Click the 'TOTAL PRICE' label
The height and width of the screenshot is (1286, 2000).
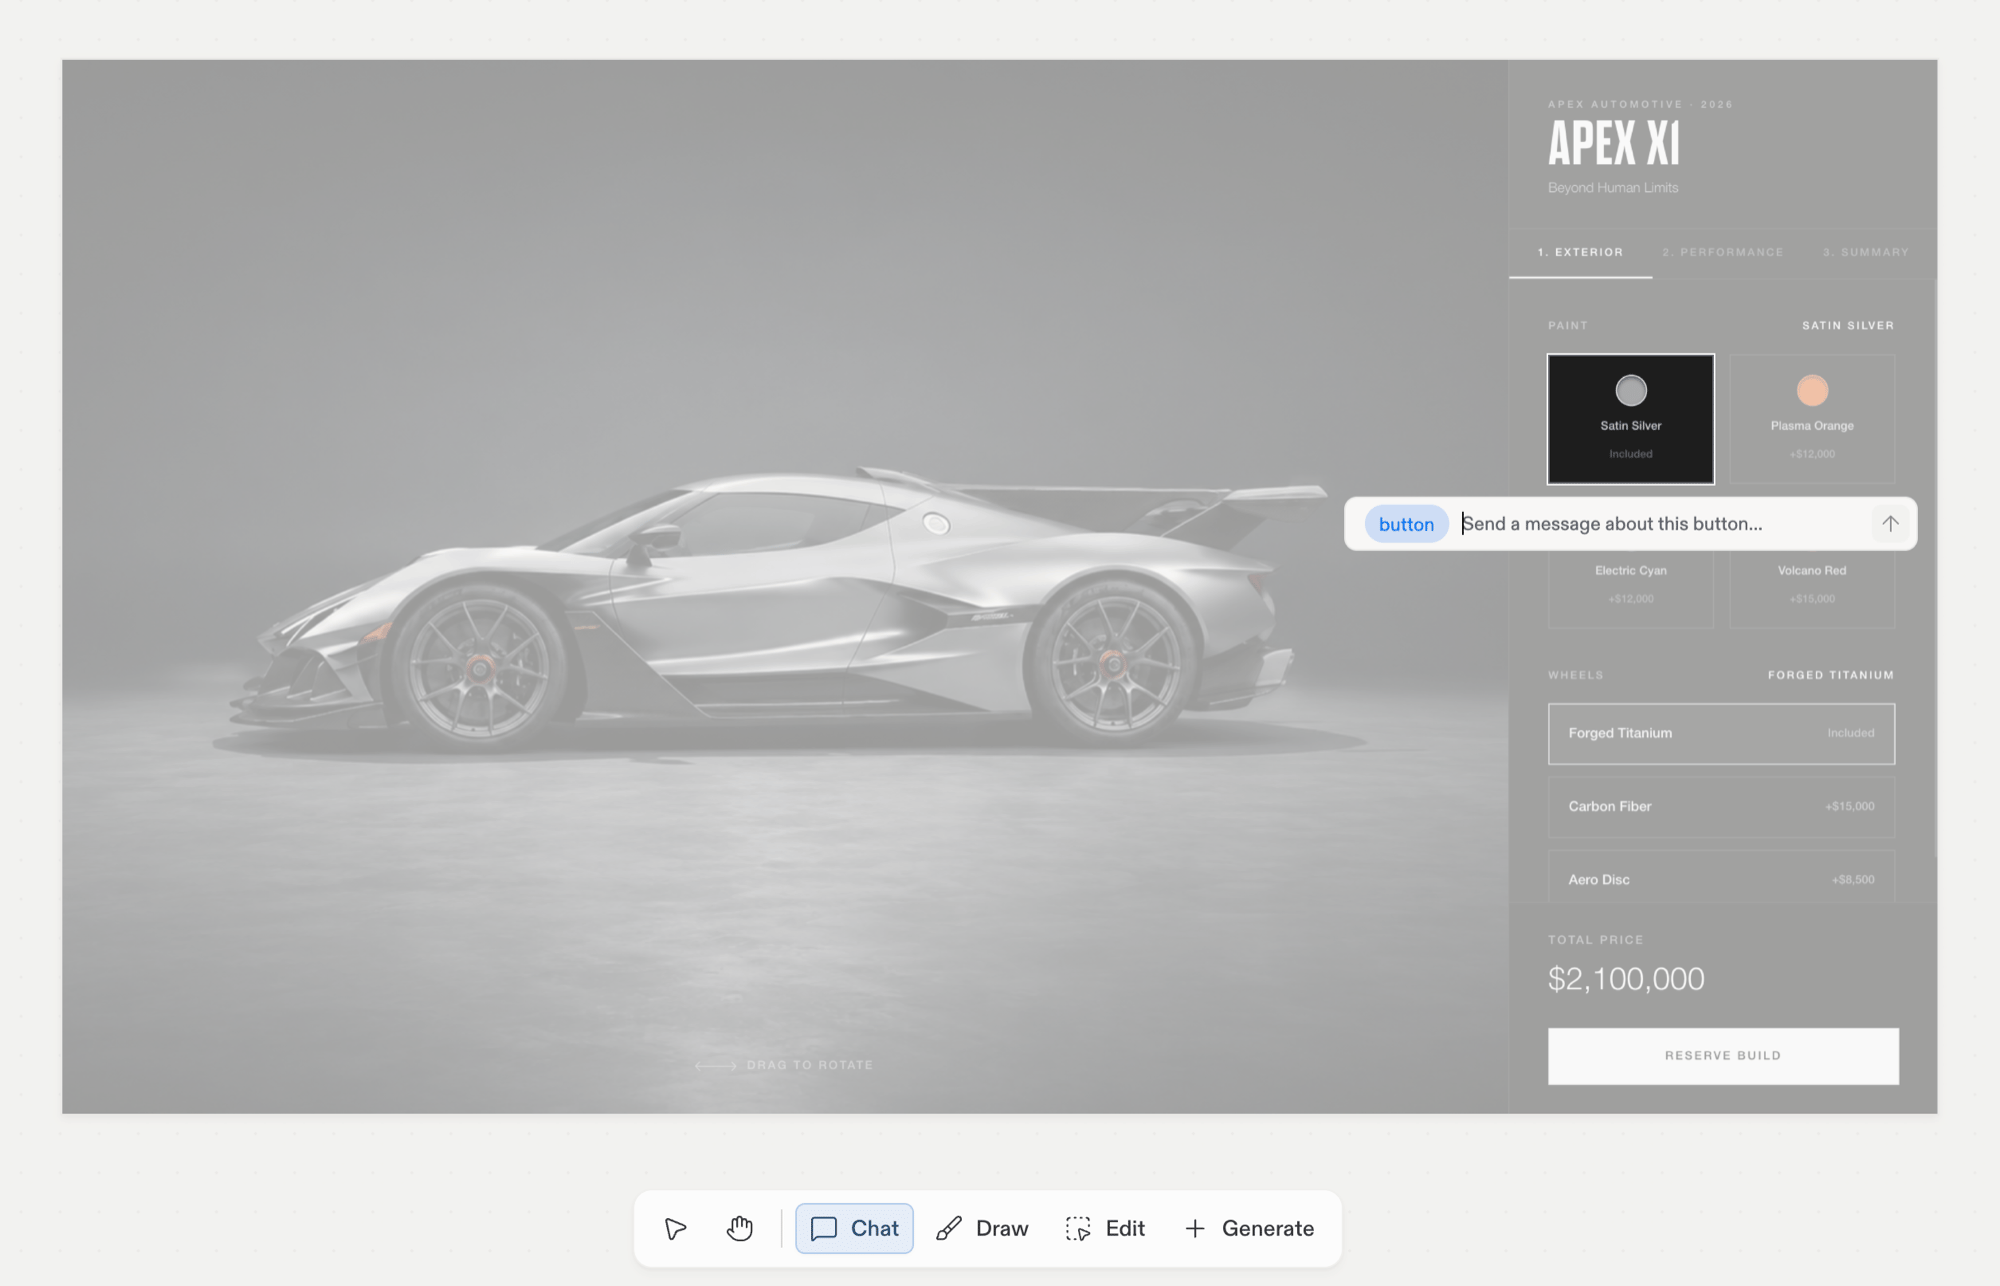[1595, 940]
